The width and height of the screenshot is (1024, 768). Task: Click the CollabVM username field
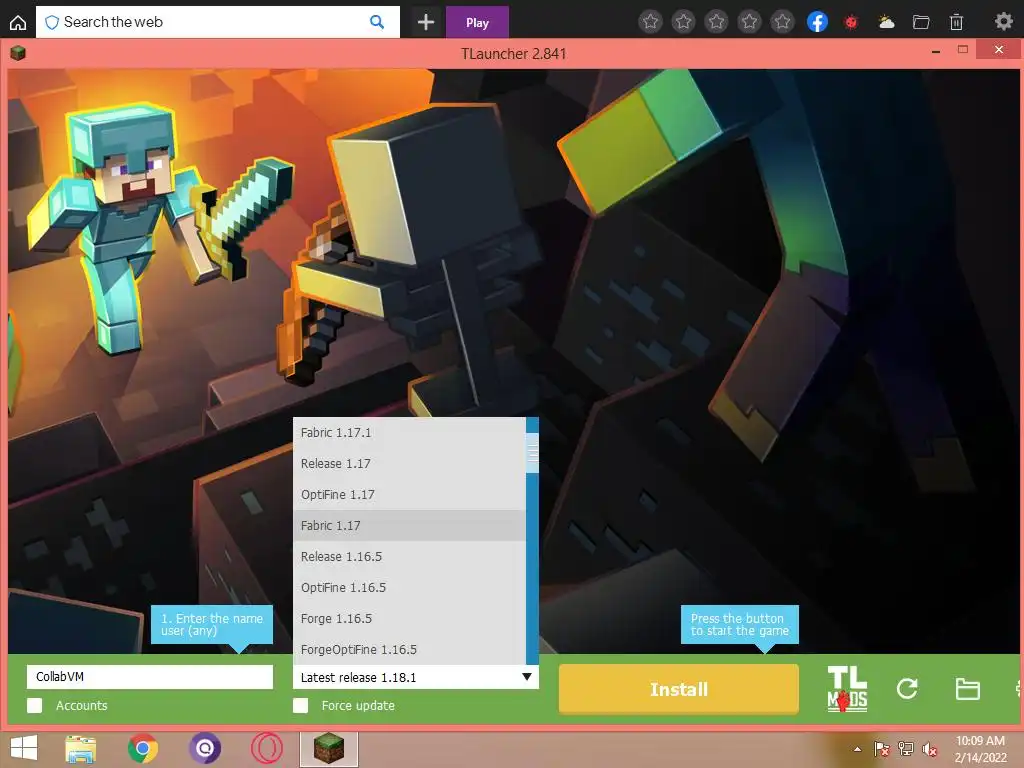[x=150, y=677]
